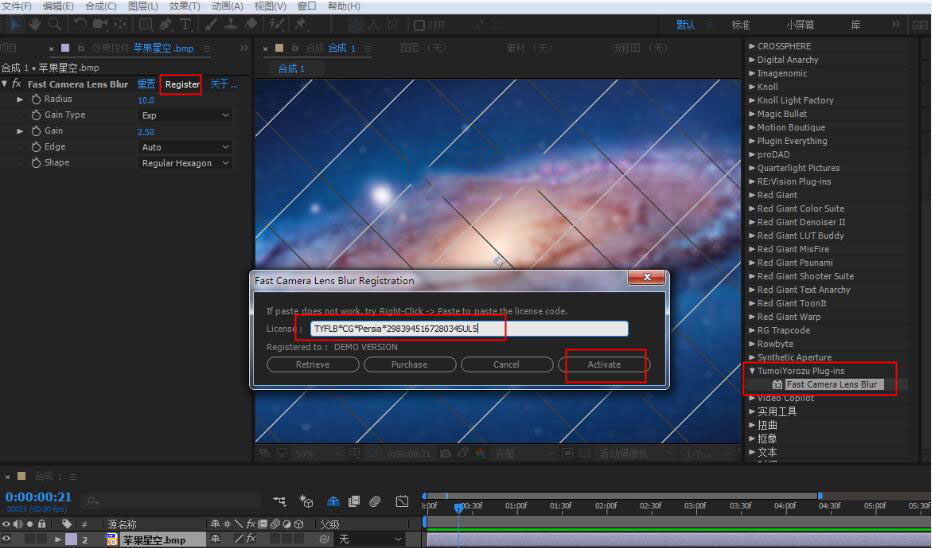Expand the Red Giant Color Suite category

752,209
